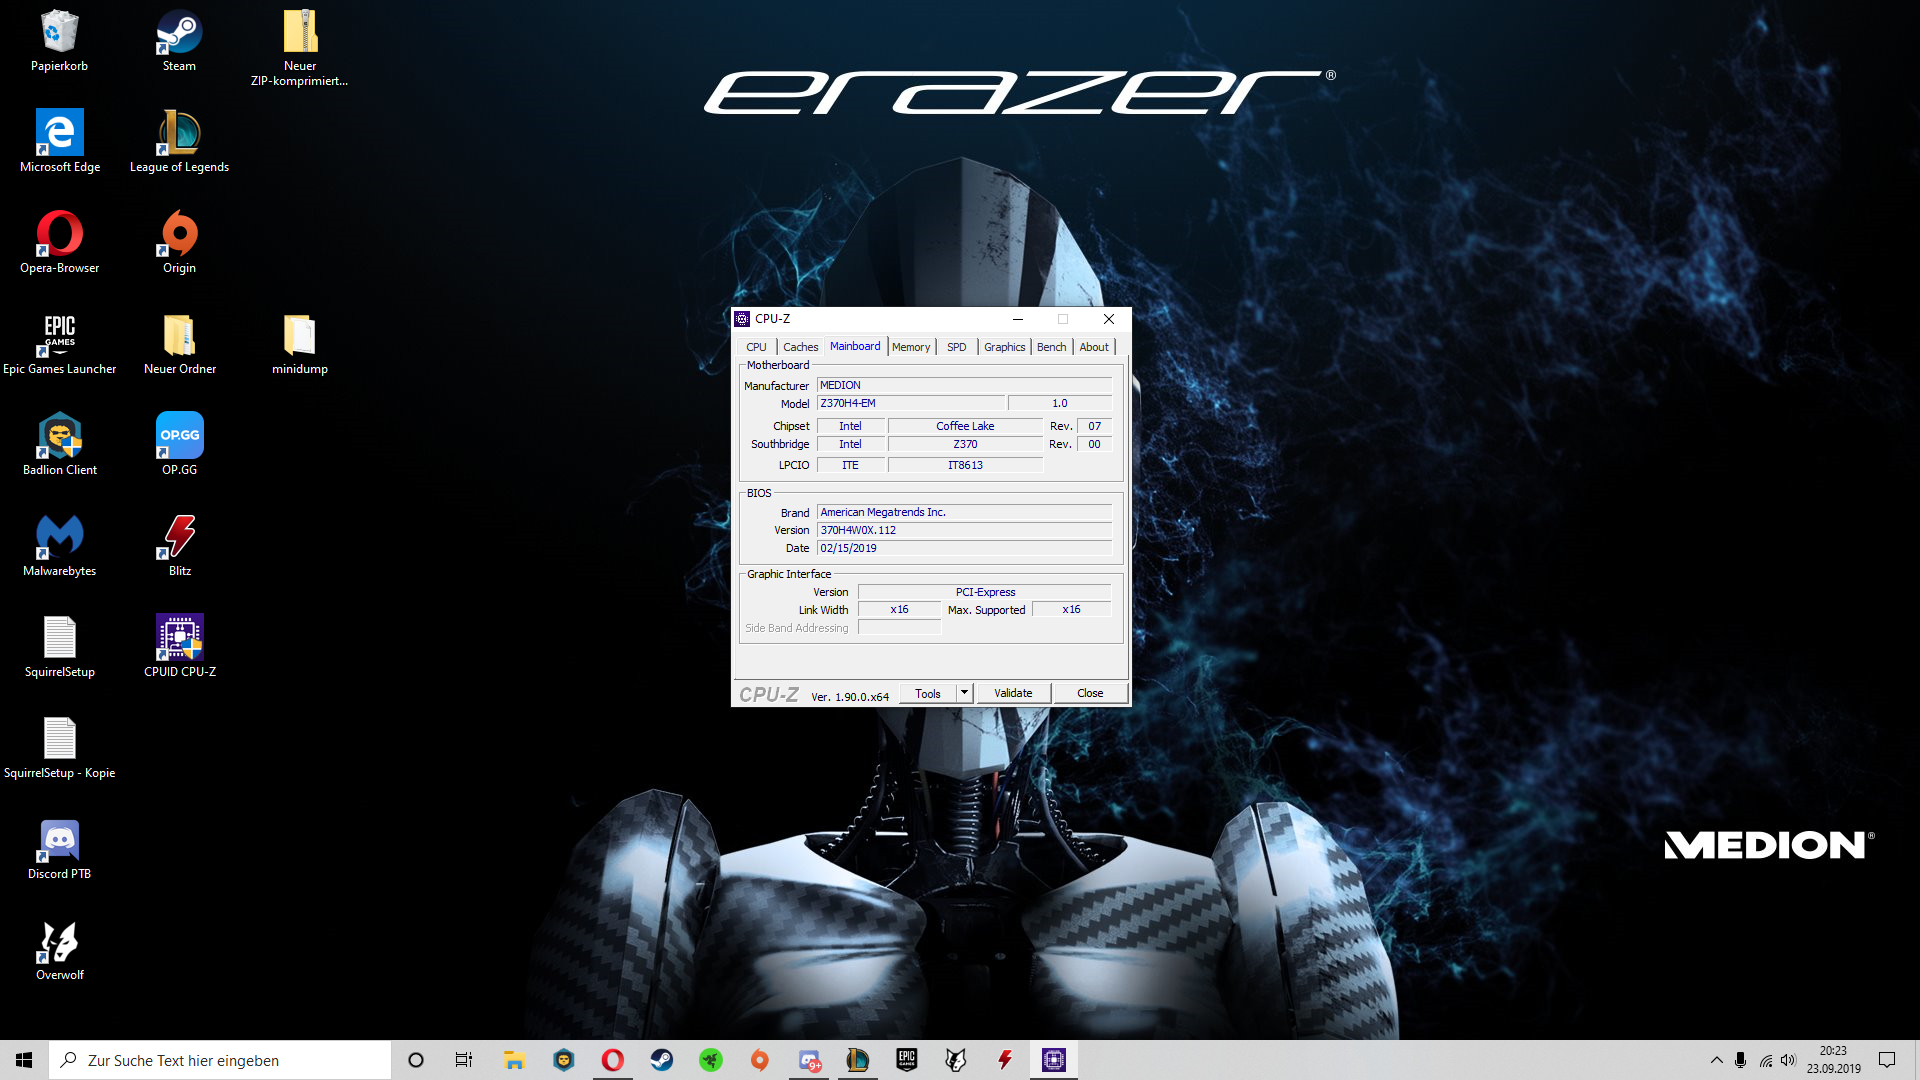The image size is (1920, 1080).
Task: Switch to the Graphics tab
Action: coord(1004,347)
